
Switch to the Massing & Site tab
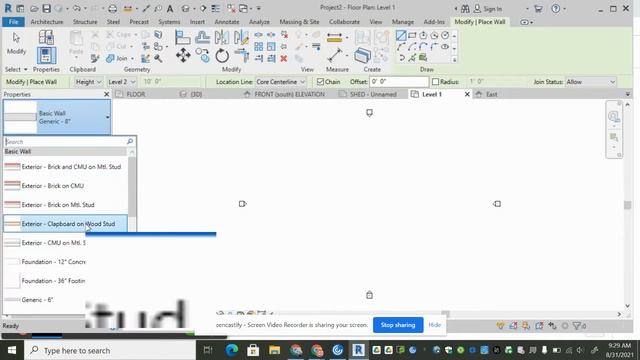coord(299,22)
